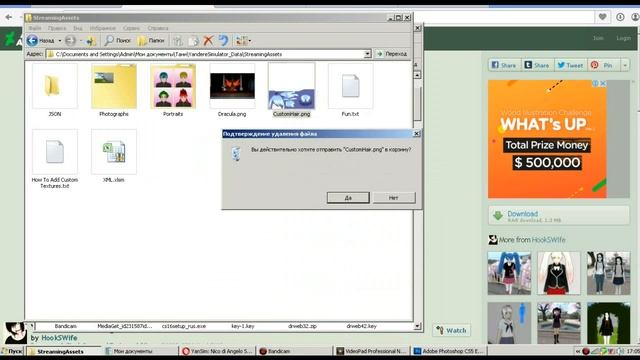640x360 pixels.
Task: Open the girl under dark arch thumbnail
Action: [x=608, y=323]
